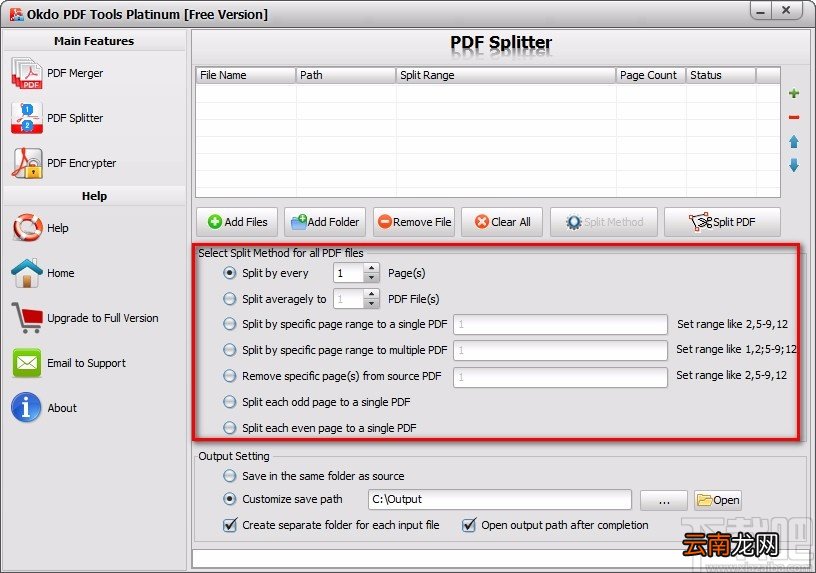This screenshot has height=573, width=816.
Task: Click the Split PDF button
Action: [722, 222]
